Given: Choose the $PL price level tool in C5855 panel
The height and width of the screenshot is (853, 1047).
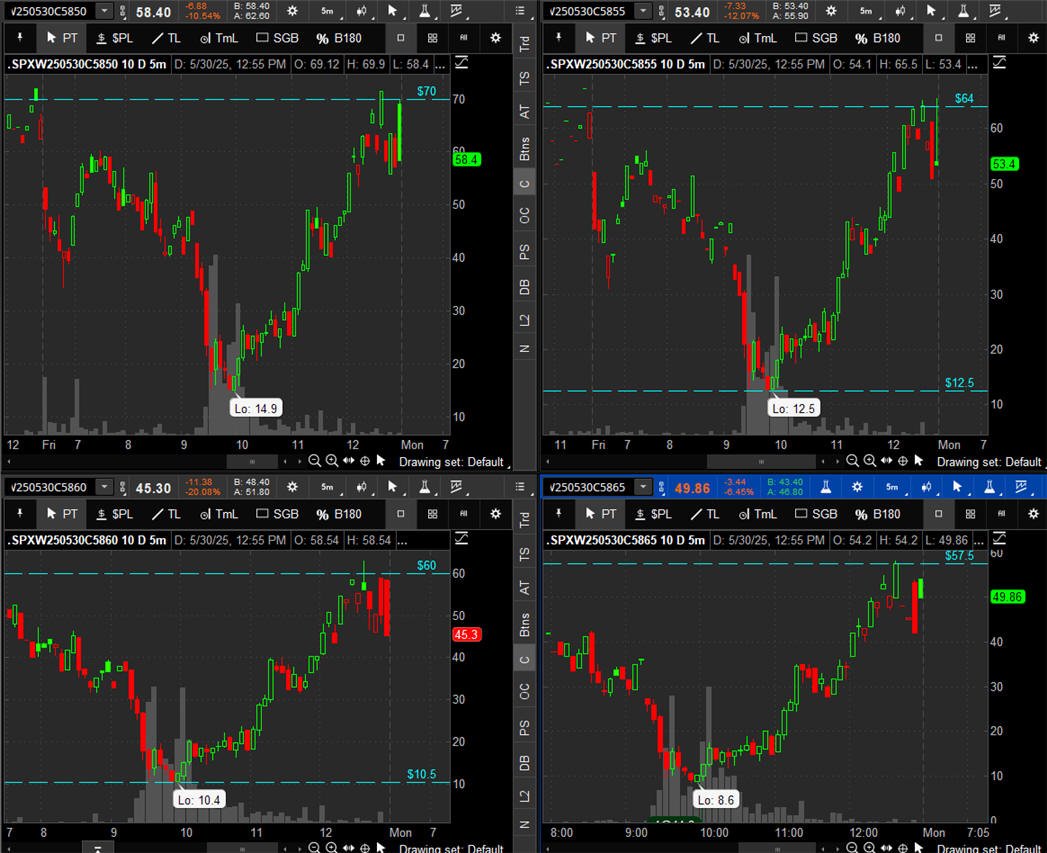Looking at the screenshot, I should click(x=653, y=38).
